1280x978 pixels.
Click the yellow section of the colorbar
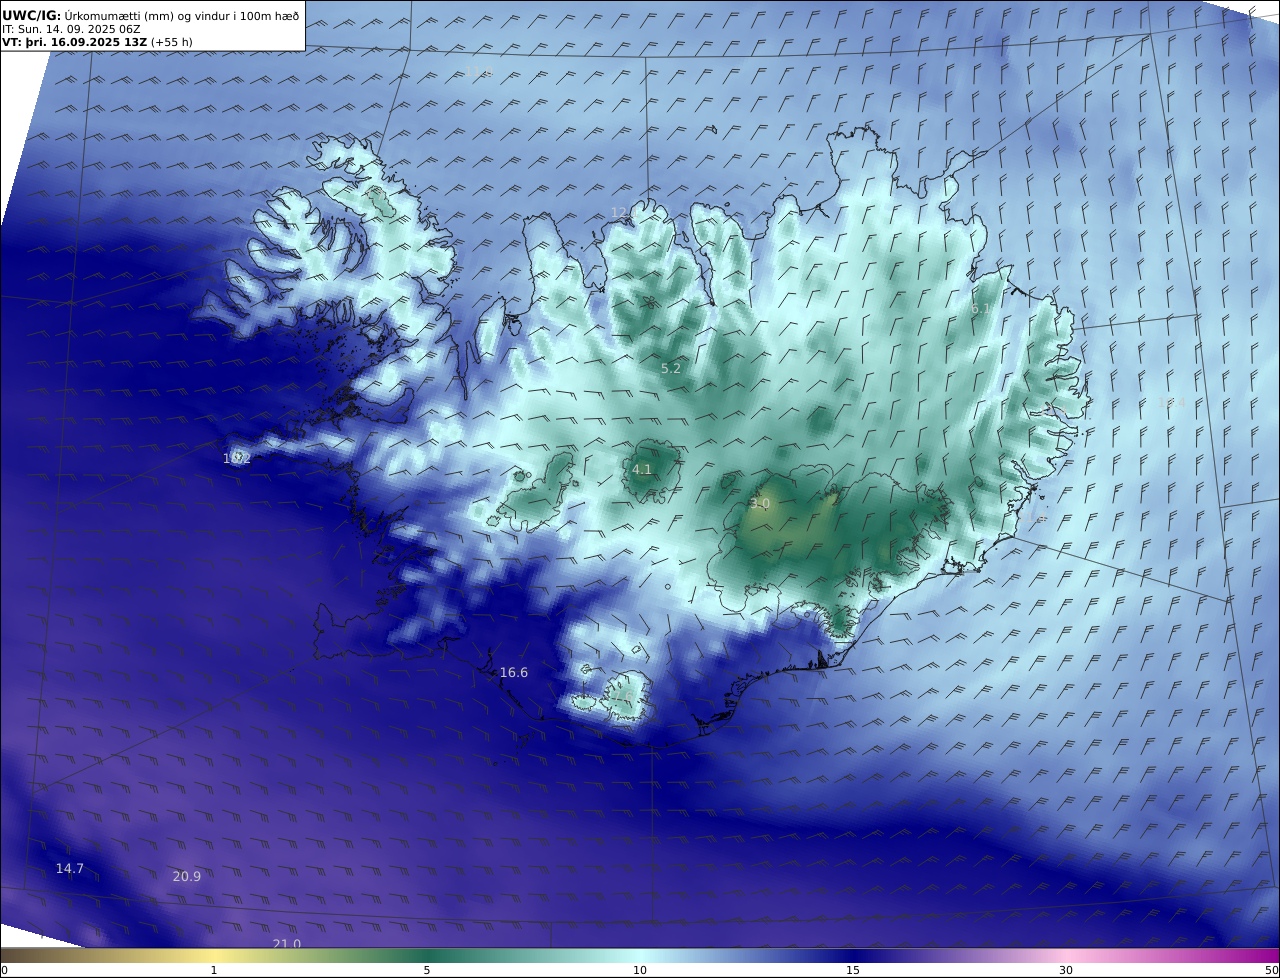[x=214, y=955]
